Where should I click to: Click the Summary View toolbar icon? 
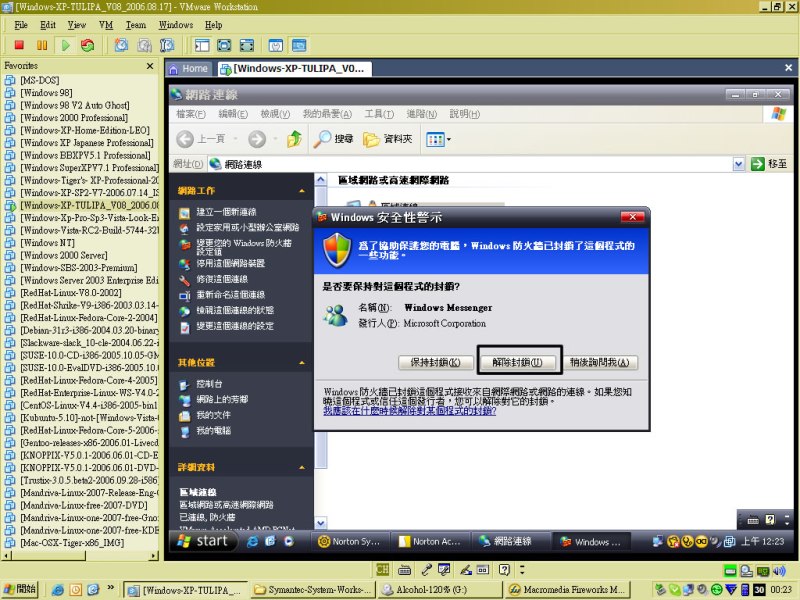click(276, 45)
